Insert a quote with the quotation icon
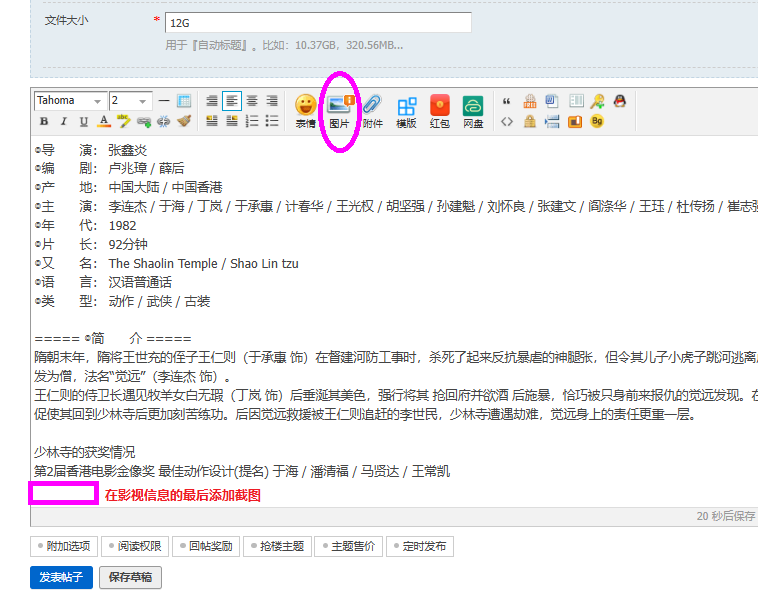 tap(507, 101)
